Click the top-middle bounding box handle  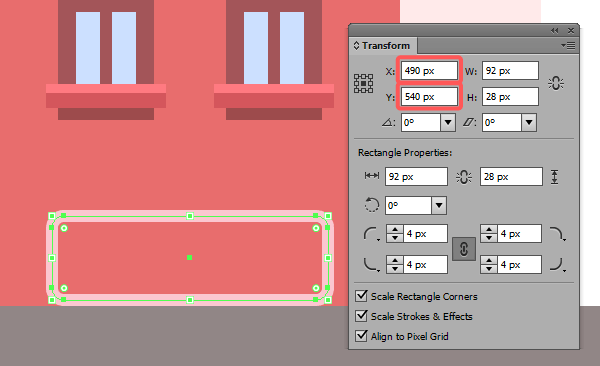[190, 216]
